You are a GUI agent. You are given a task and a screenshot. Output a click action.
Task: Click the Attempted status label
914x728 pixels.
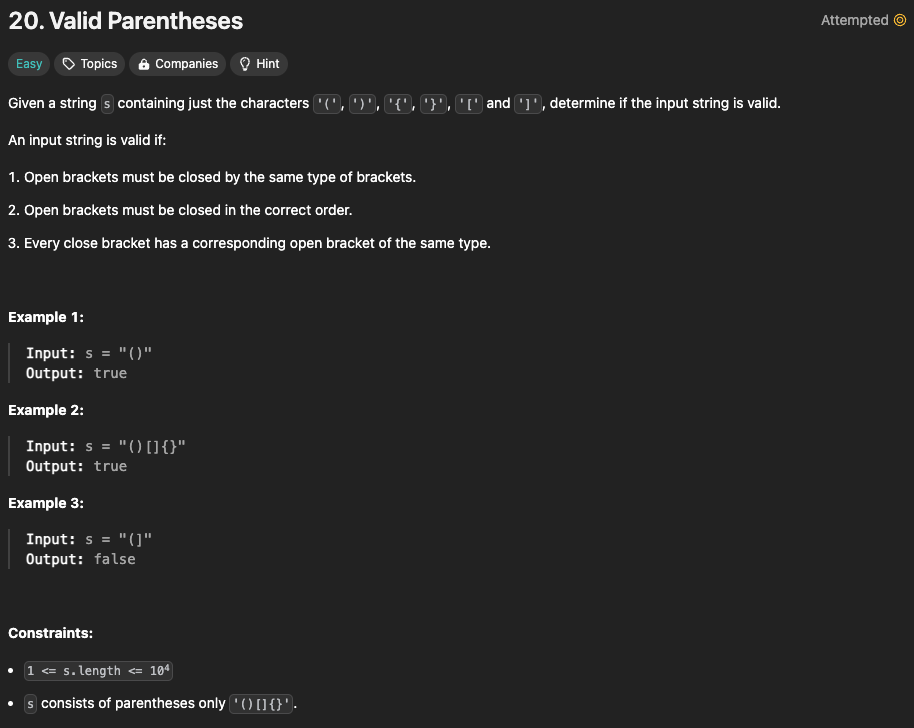[x=855, y=20]
